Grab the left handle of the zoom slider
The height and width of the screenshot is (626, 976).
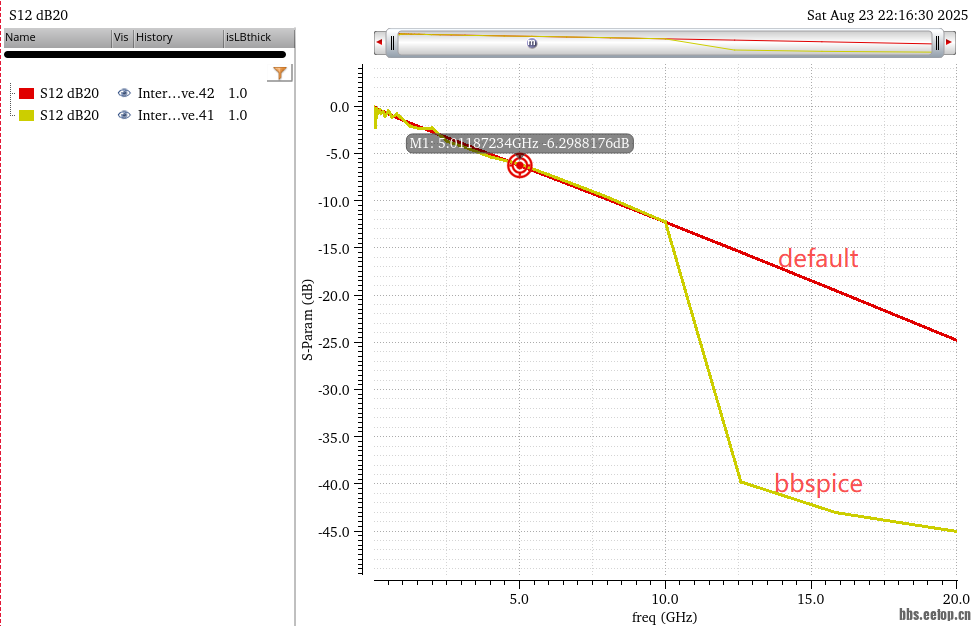point(393,43)
